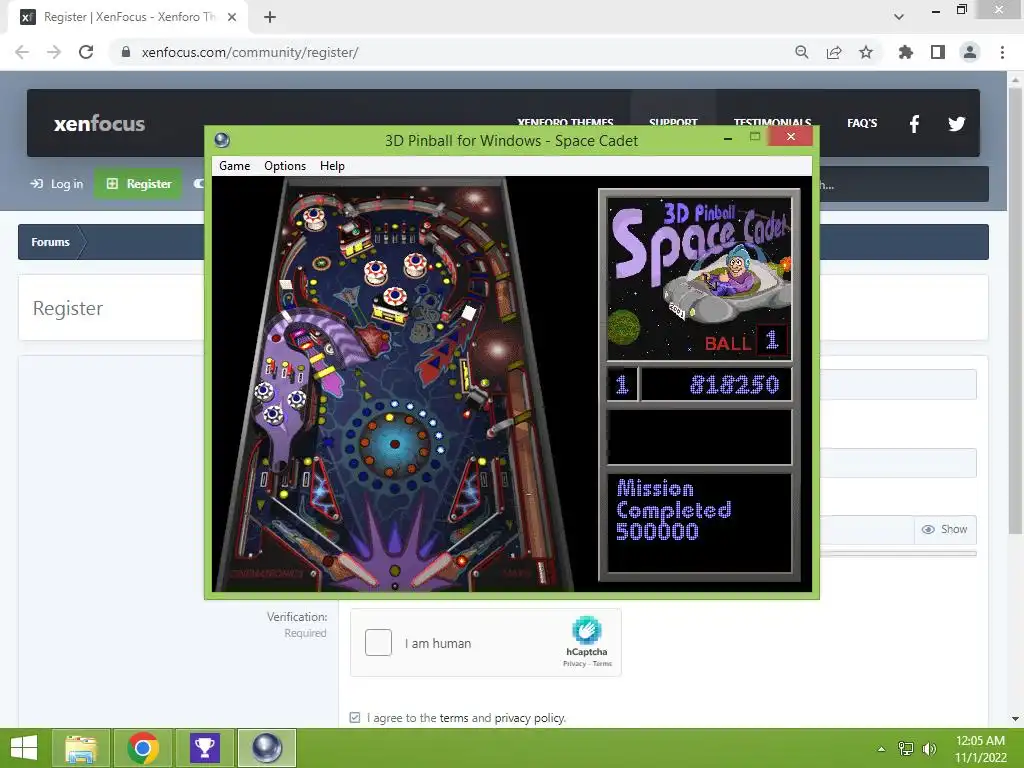
Task: Click the green Register button
Action: coord(138,184)
